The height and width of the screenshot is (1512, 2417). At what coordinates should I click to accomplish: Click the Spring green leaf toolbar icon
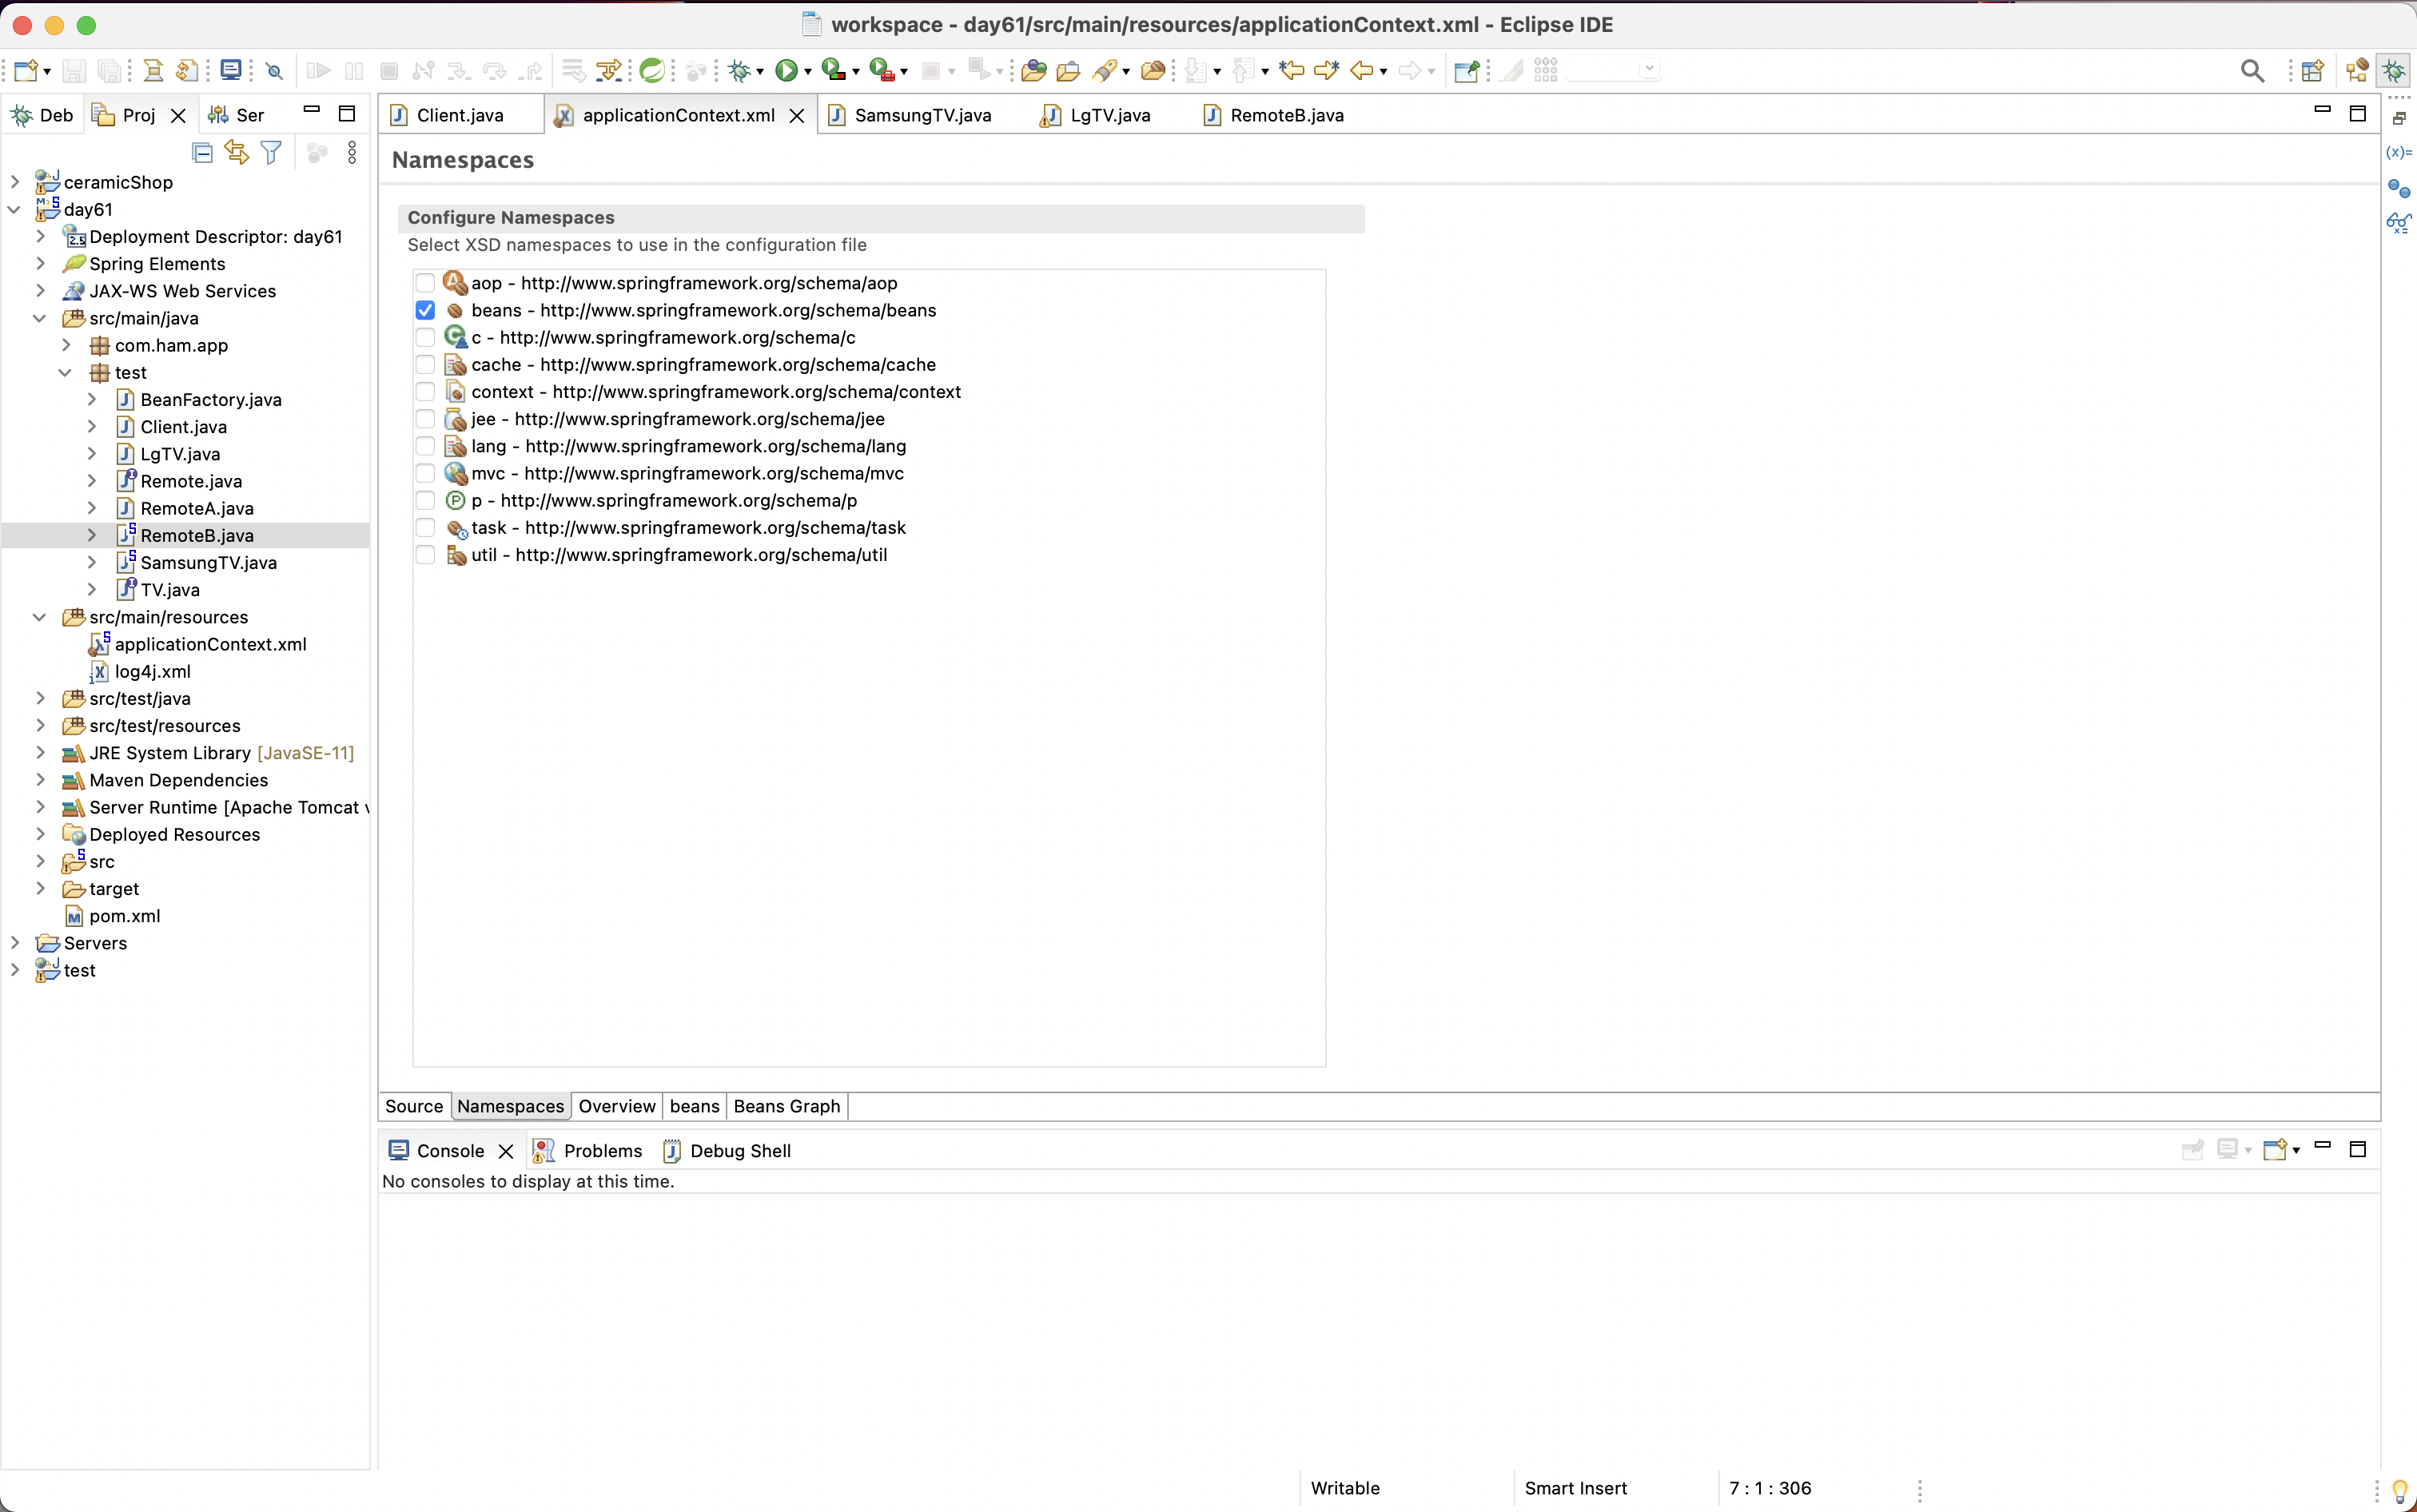tap(652, 70)
